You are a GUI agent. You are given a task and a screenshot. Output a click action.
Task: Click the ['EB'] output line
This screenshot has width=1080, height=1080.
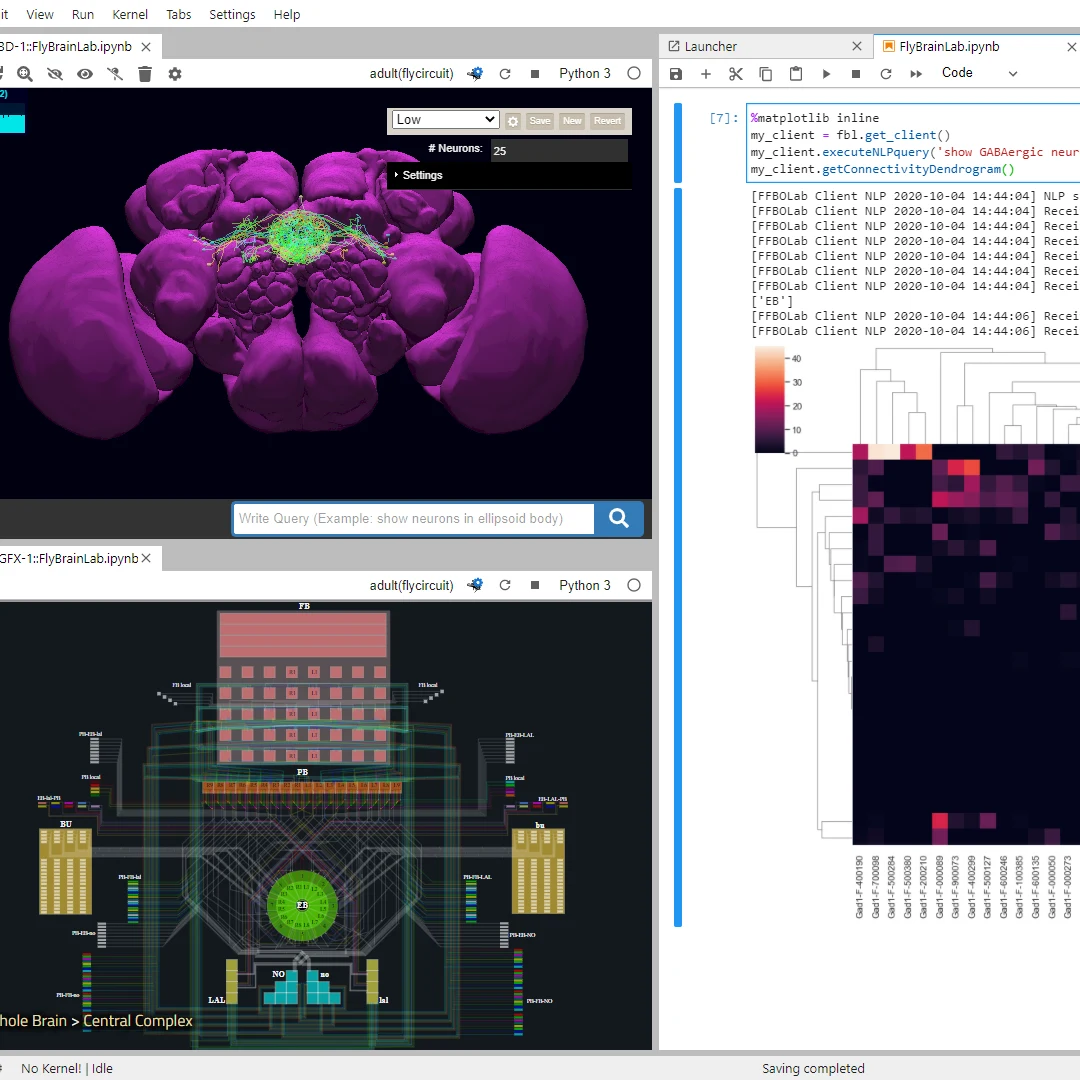click(772, 301)
